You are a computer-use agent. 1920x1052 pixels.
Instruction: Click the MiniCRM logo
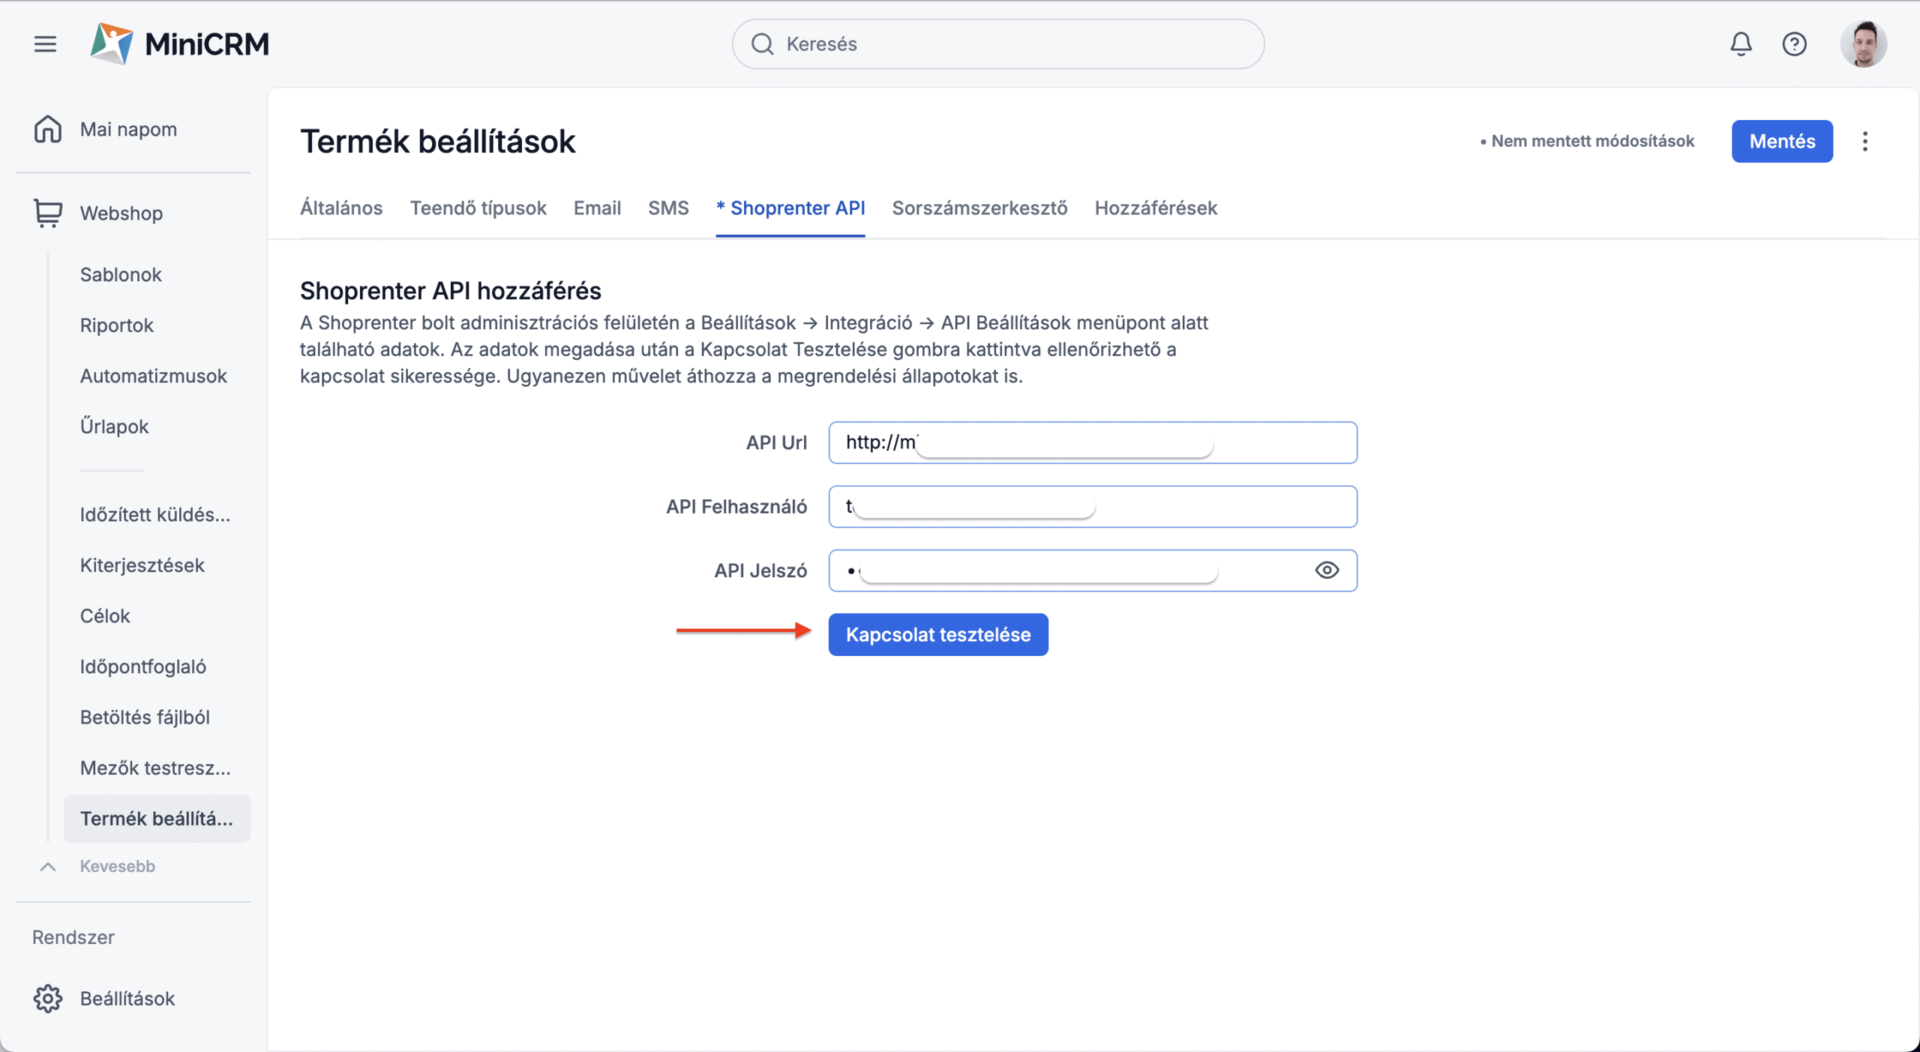180,44
